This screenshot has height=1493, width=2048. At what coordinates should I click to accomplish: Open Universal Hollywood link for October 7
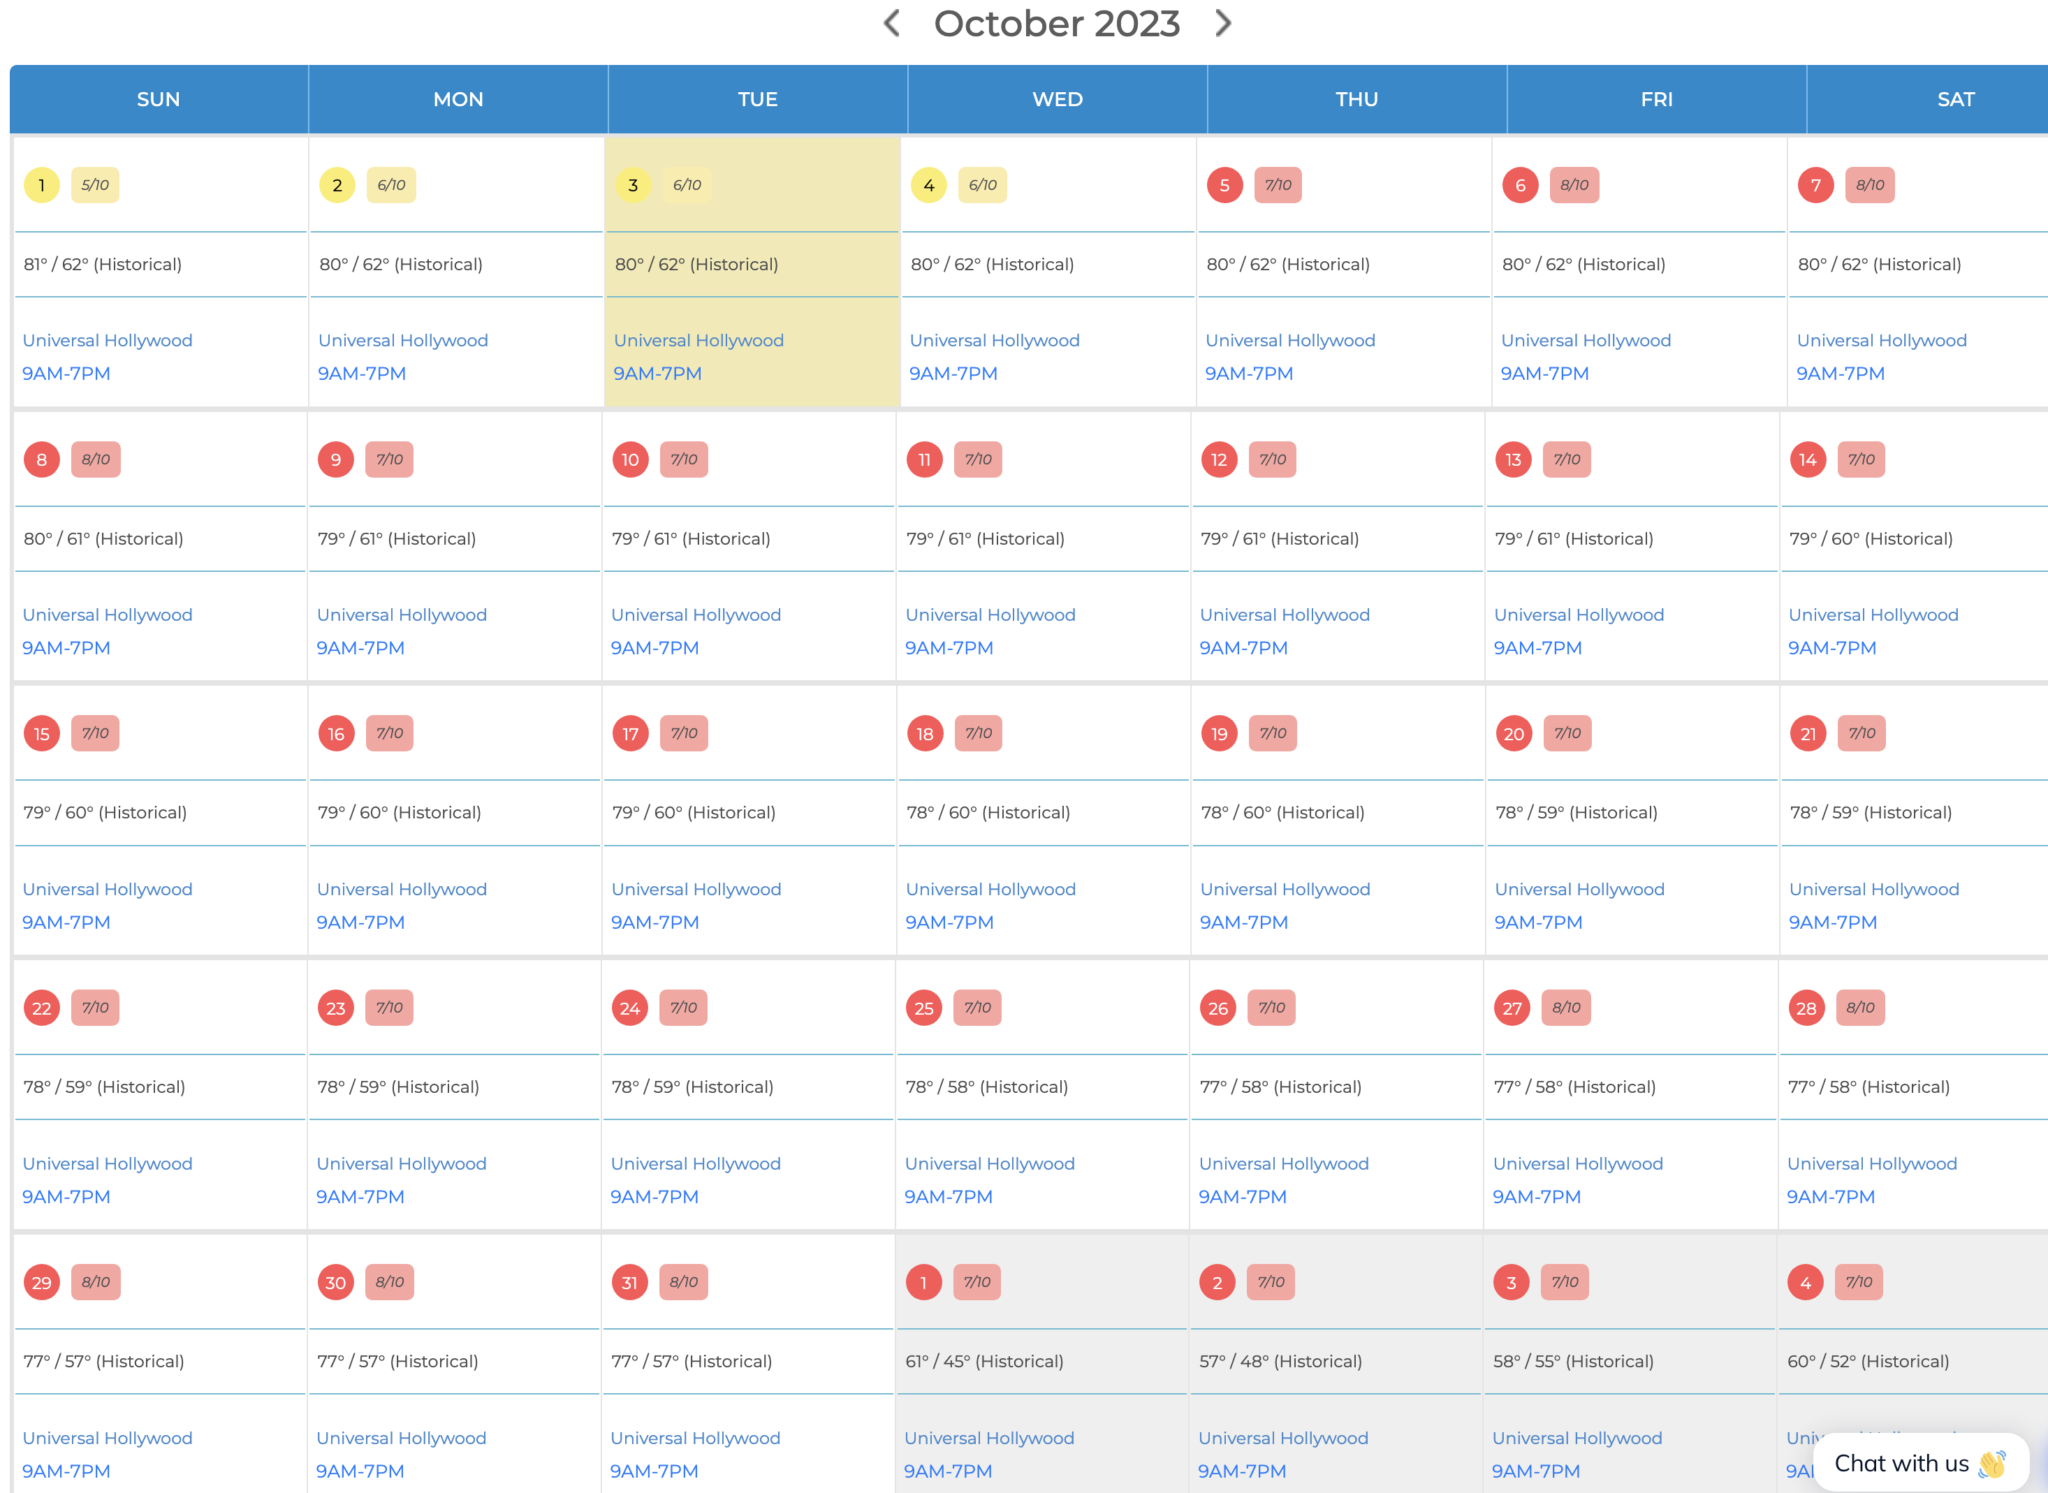pos(1882,340)
